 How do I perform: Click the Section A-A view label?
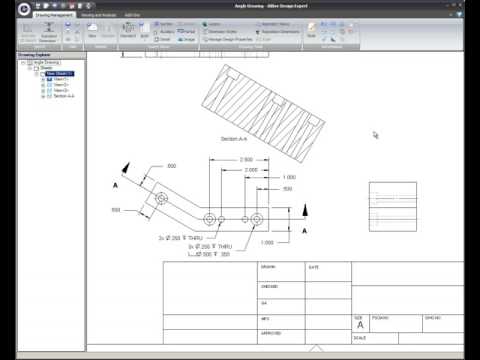pyautogui.click(x=234, y=139)
